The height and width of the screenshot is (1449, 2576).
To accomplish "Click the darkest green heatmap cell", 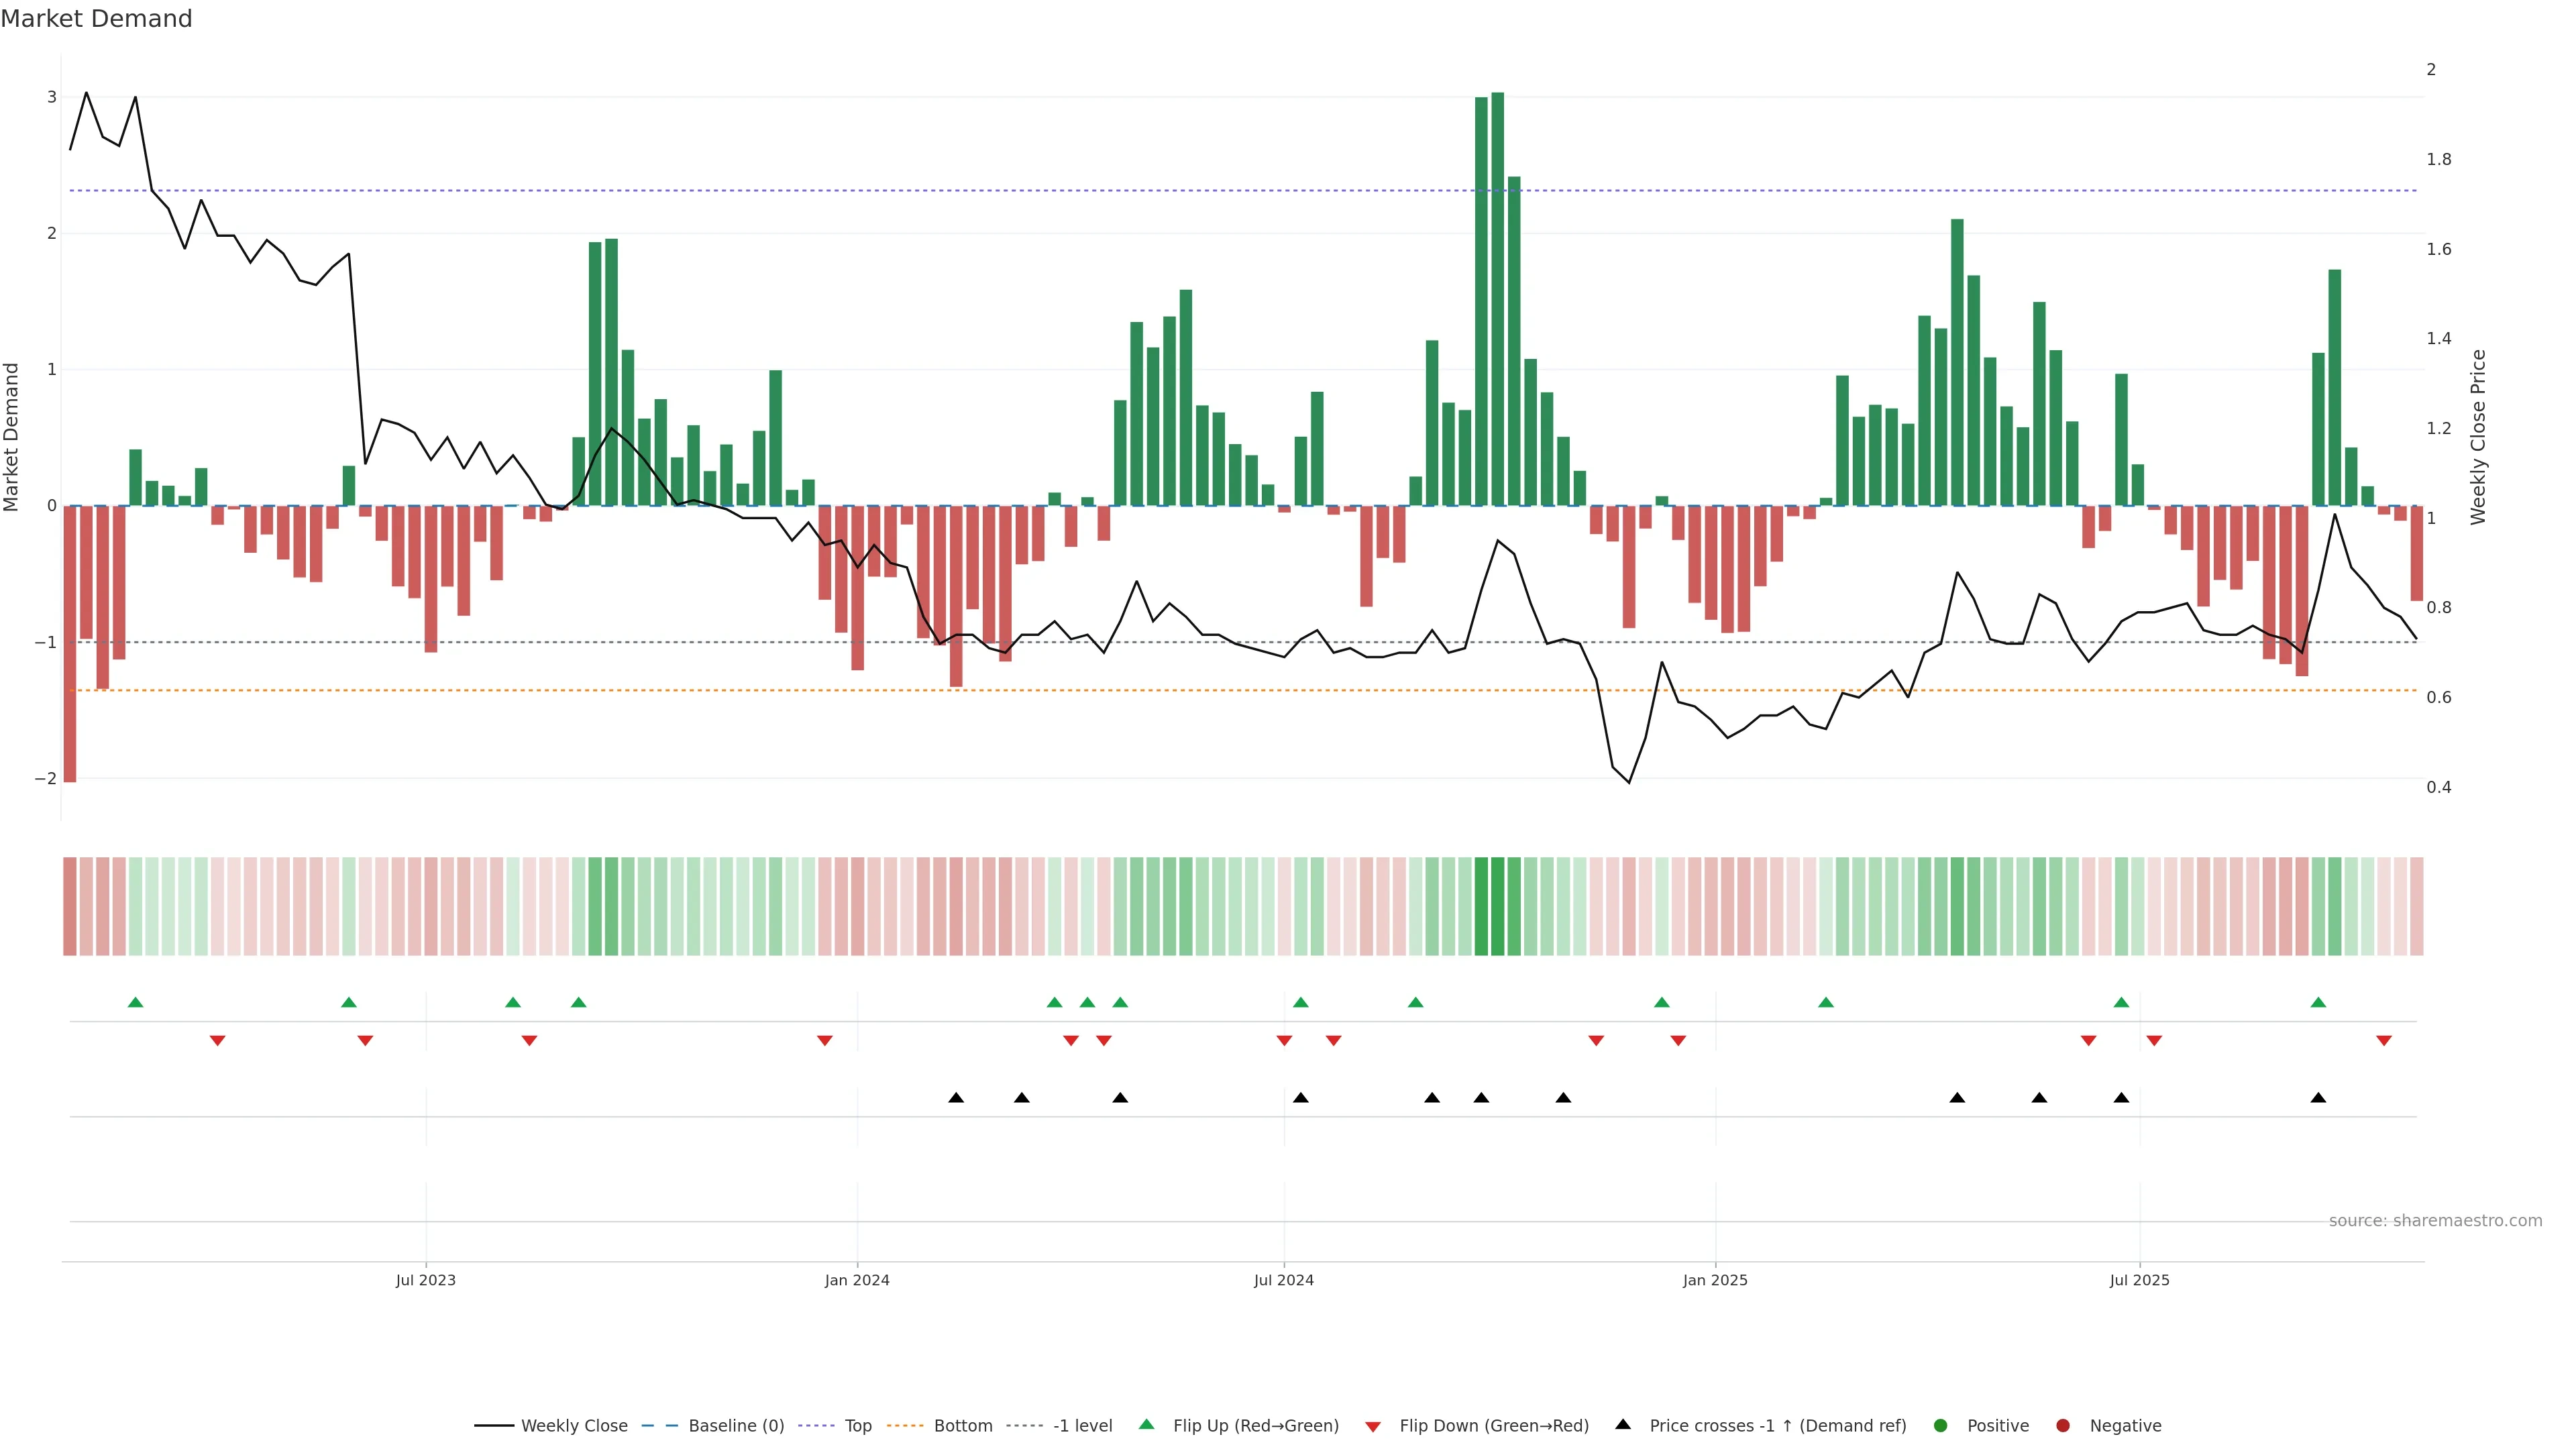I will coord(1497,906).
